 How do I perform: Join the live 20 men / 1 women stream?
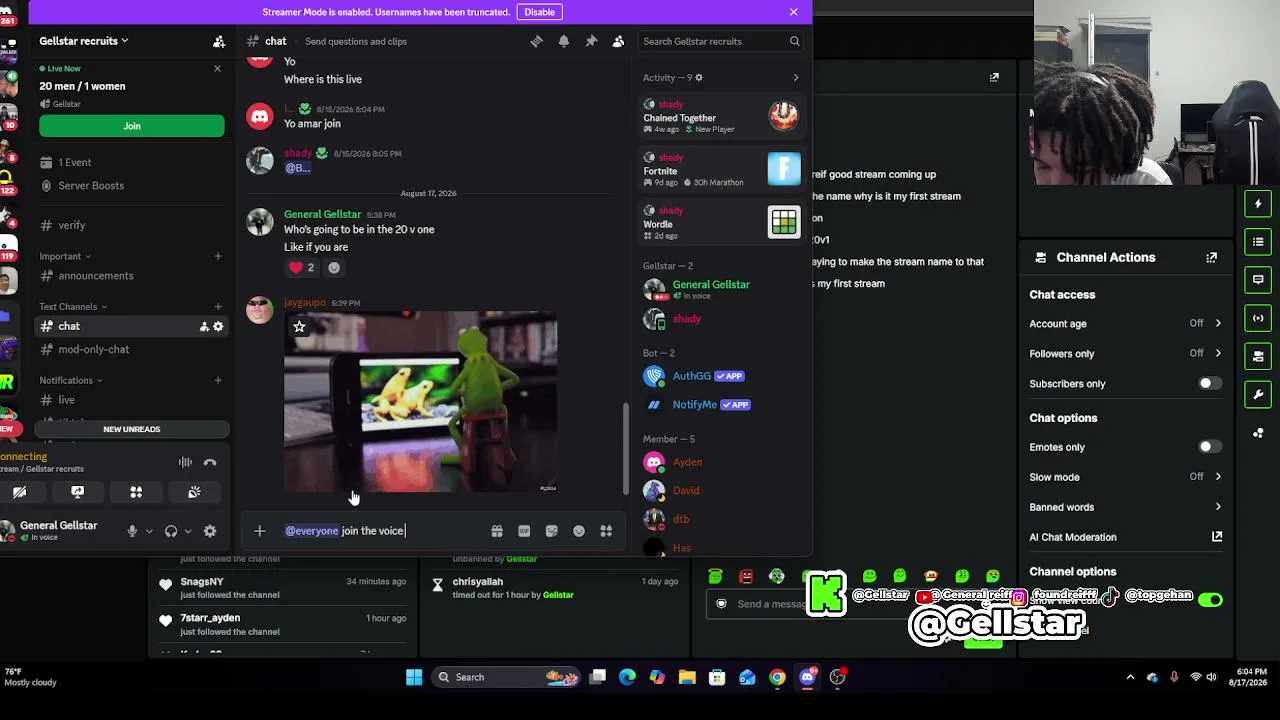(132, 126)
